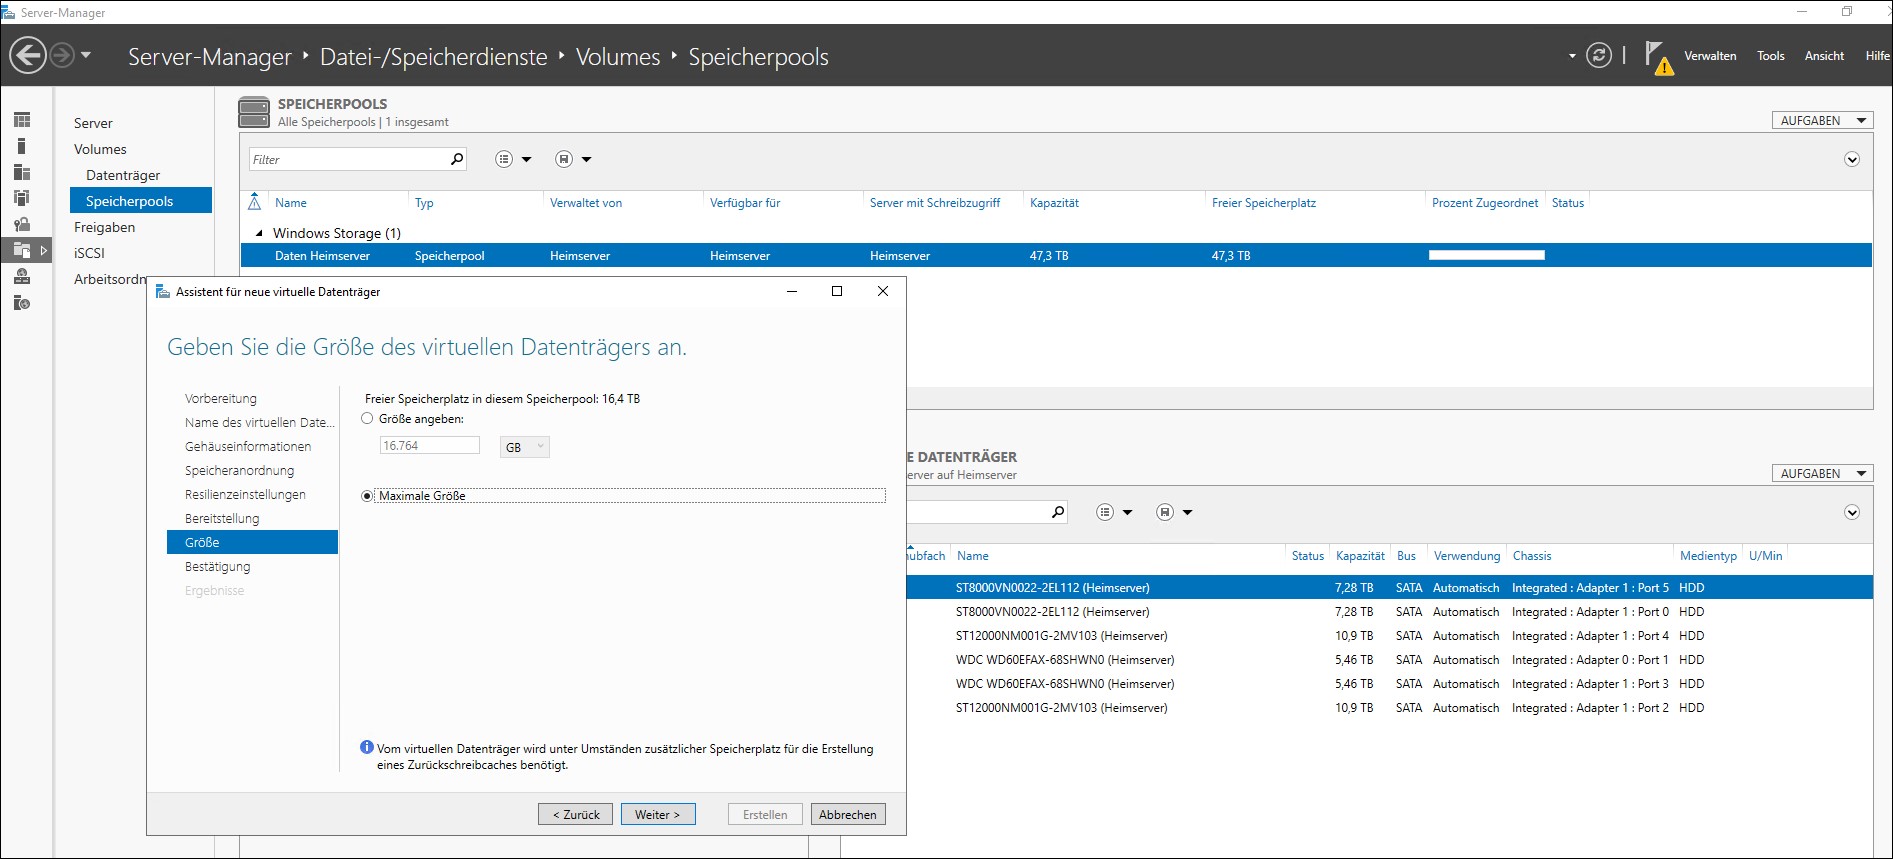Go to Speicheranordnung wizard step
This screenshot has height=859, width=1893.
tap(239, 470)
